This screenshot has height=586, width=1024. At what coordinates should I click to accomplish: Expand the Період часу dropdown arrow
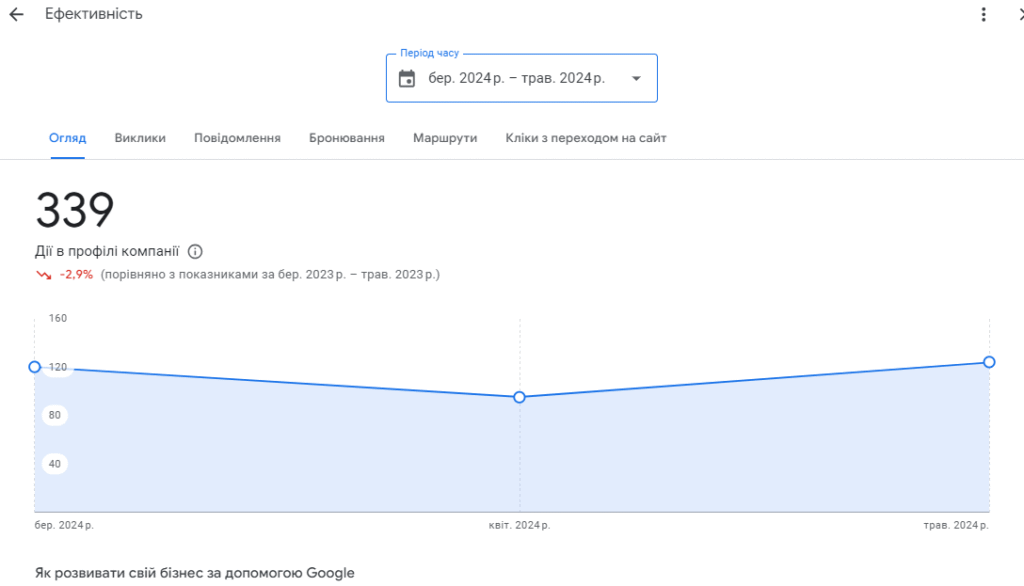[x=636, y=78]
